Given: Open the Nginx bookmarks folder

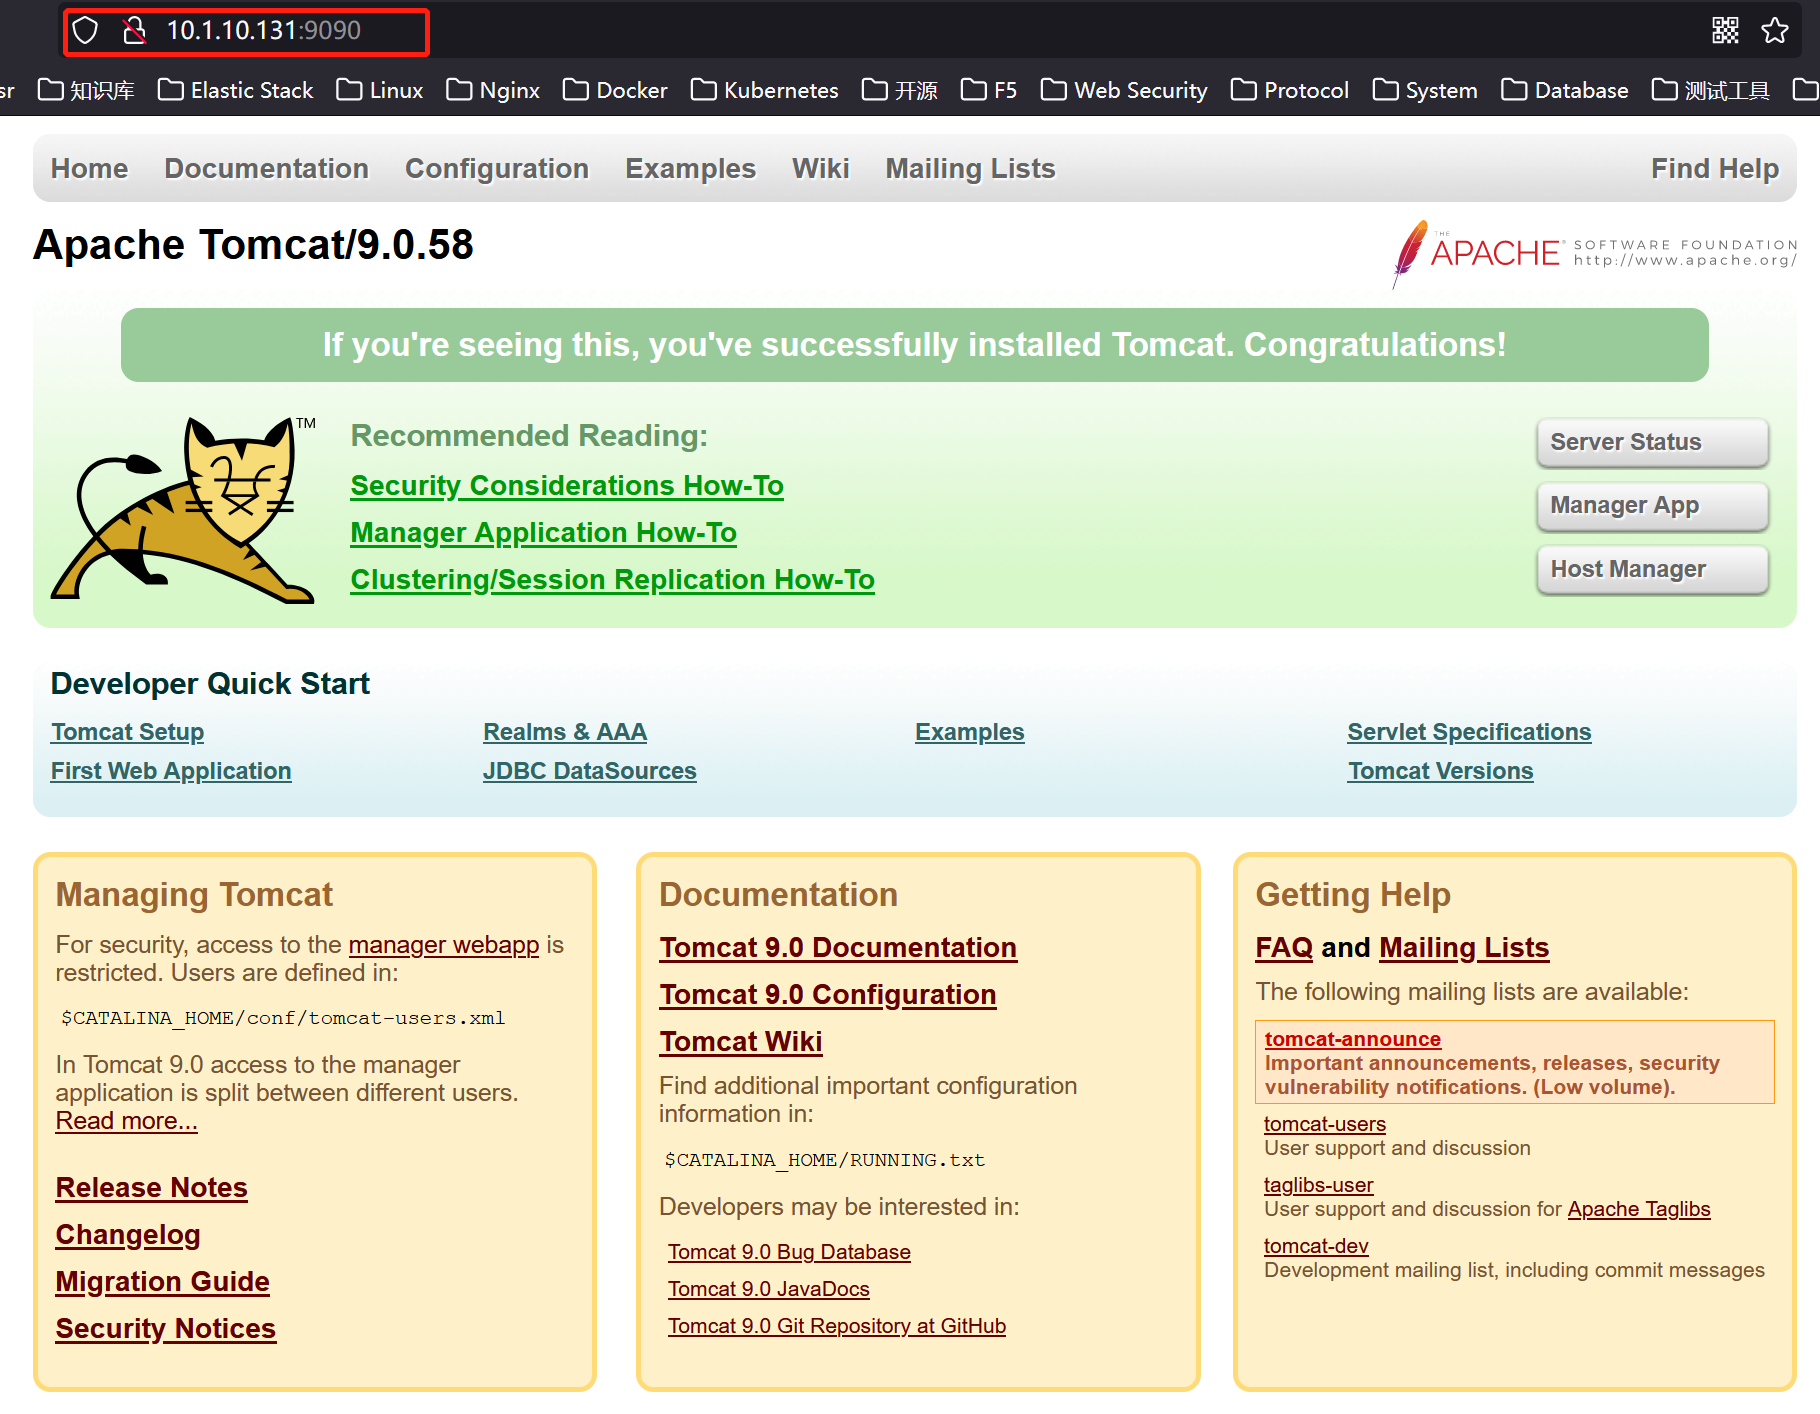Looking at the screenshot, I should (493, 90).
